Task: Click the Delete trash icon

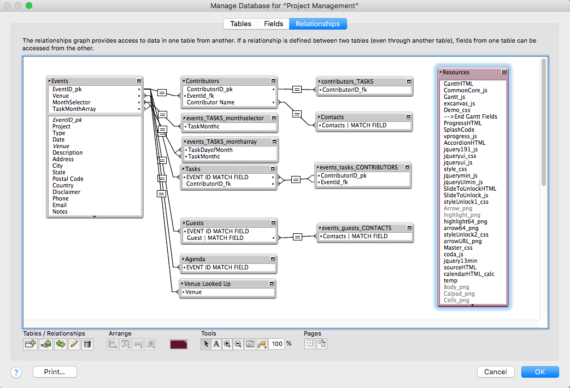Action: pos(87,344)
